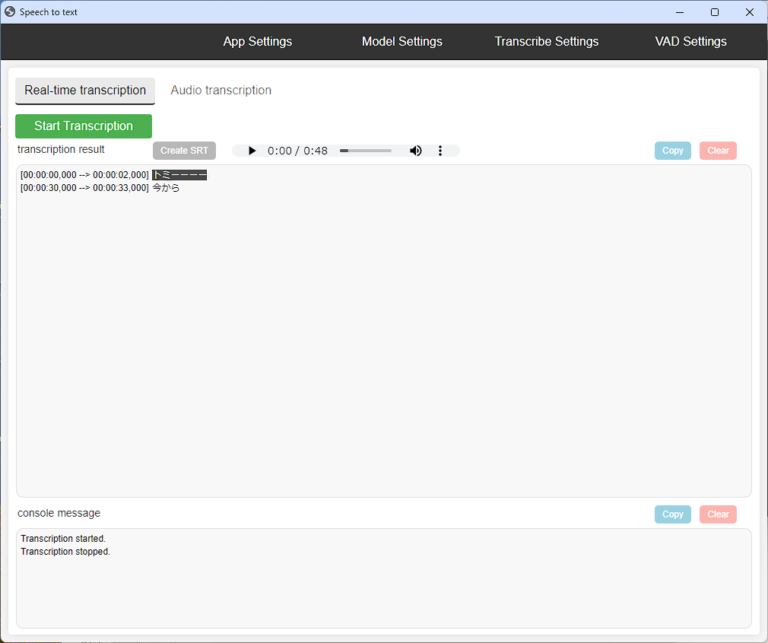
Task: Copy the console message text
Action: point(672,514)
